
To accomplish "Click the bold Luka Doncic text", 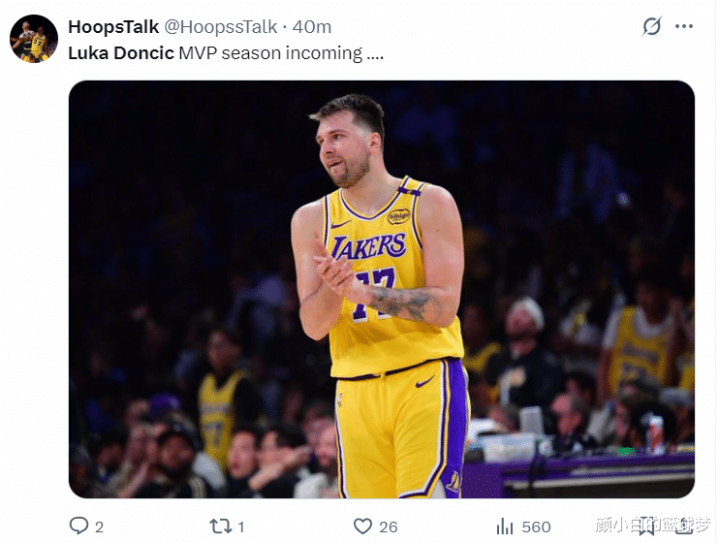I will [120, 52].
